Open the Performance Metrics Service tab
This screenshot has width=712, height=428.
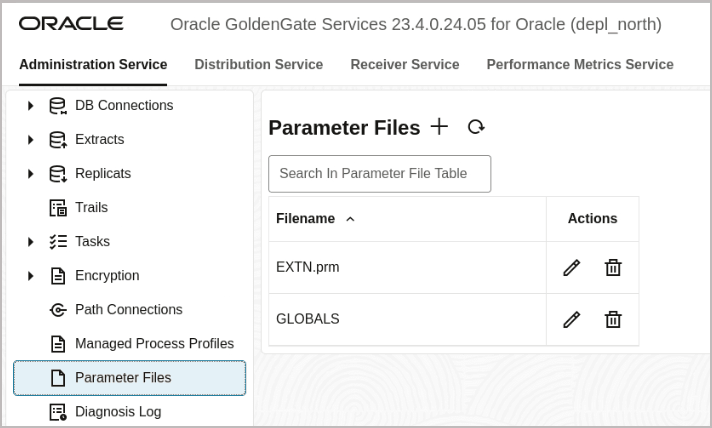pyautogui.click(x=579, y=64)
